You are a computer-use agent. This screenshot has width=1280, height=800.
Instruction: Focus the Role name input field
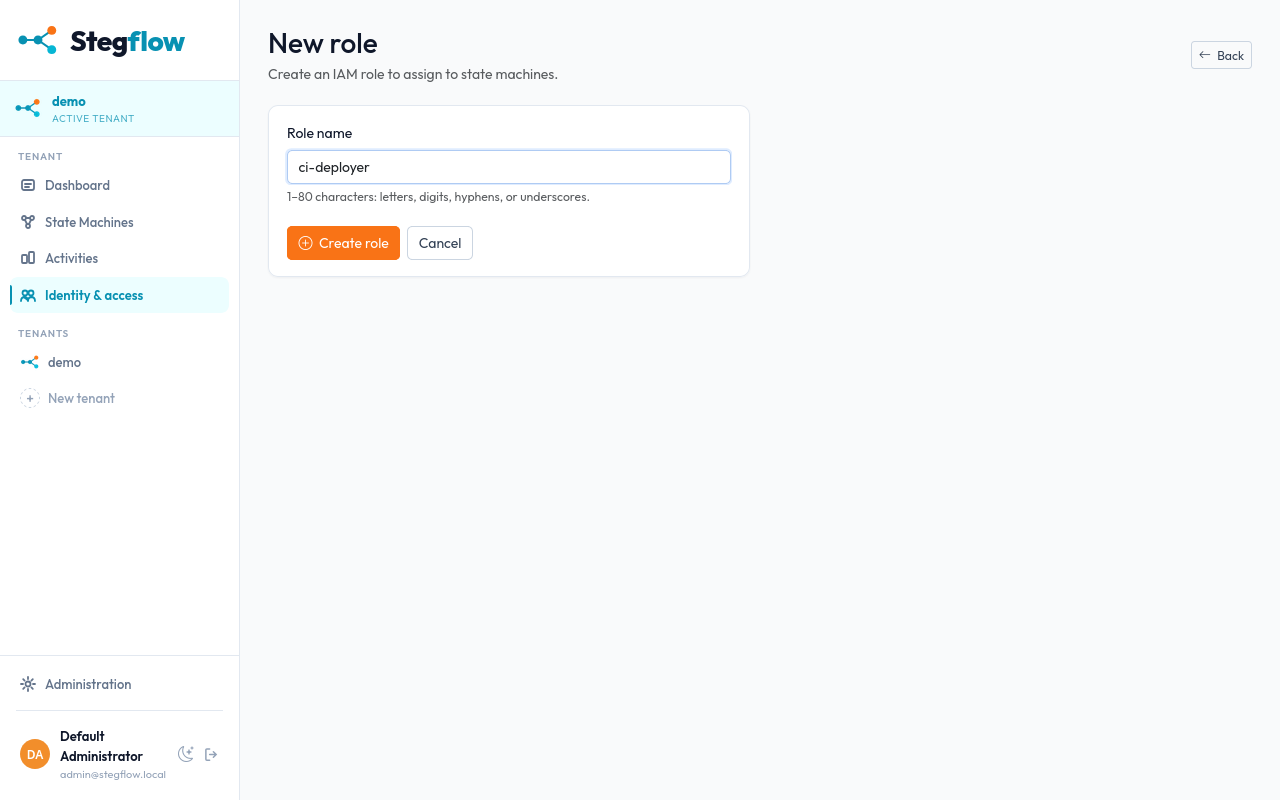click(x=509, y=167)
